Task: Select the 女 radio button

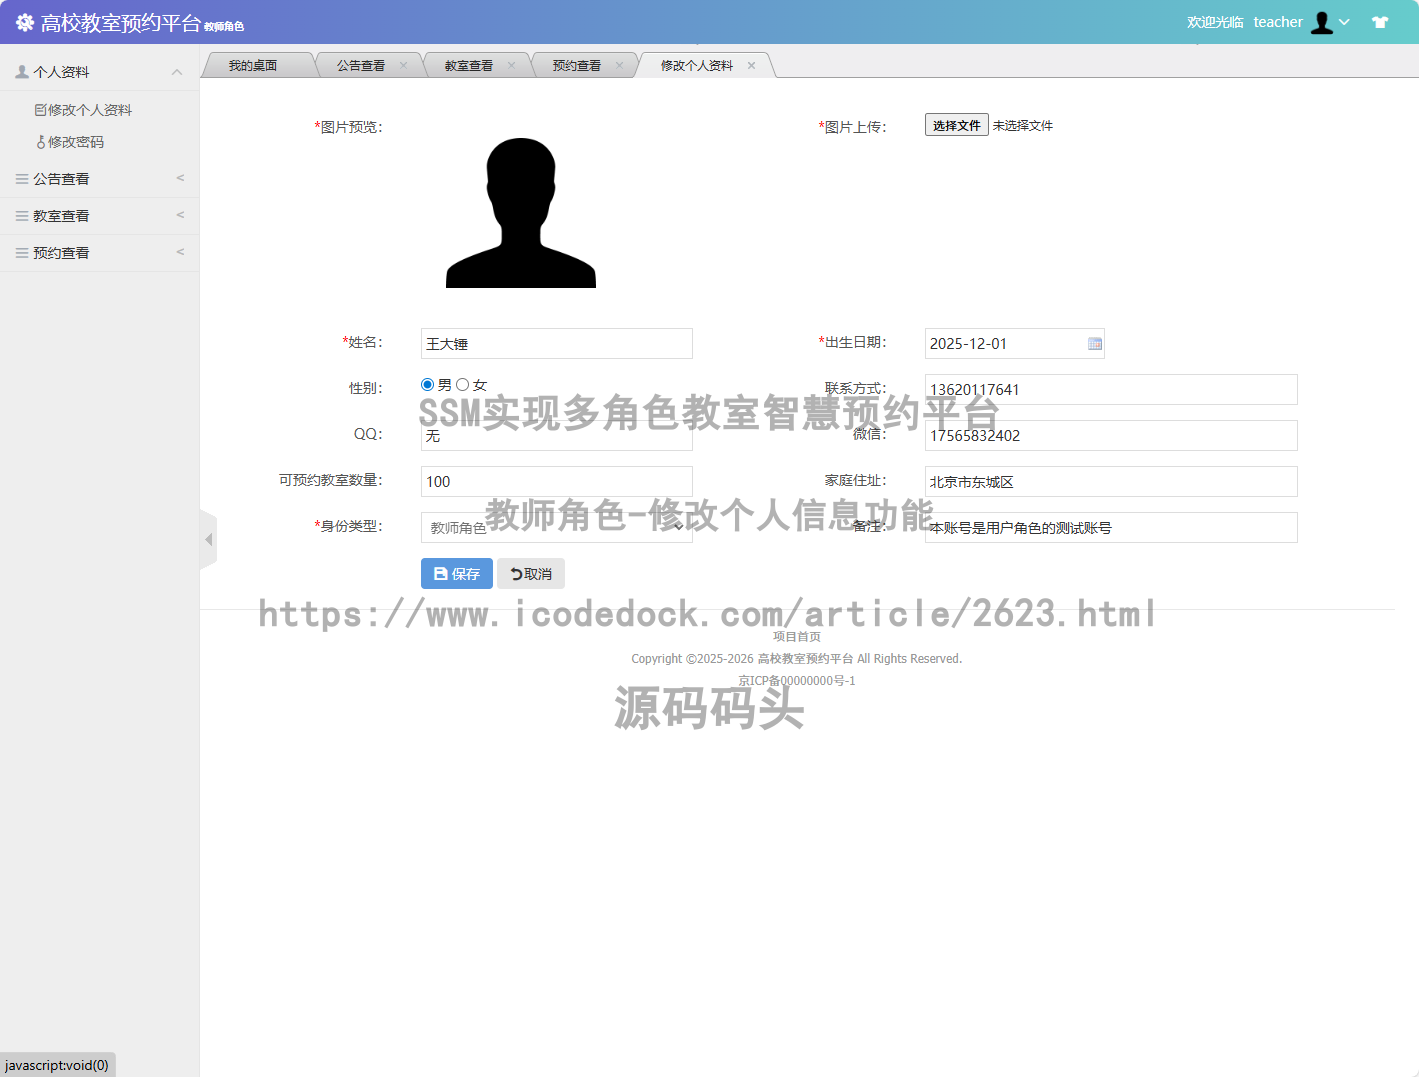Action: (x=462, y=384)
